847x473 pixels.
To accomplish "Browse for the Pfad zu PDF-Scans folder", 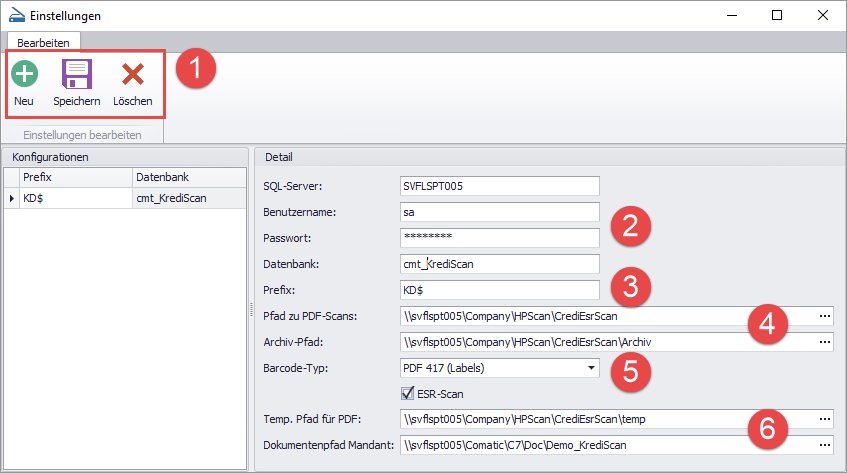I will [x=824, y=316].
